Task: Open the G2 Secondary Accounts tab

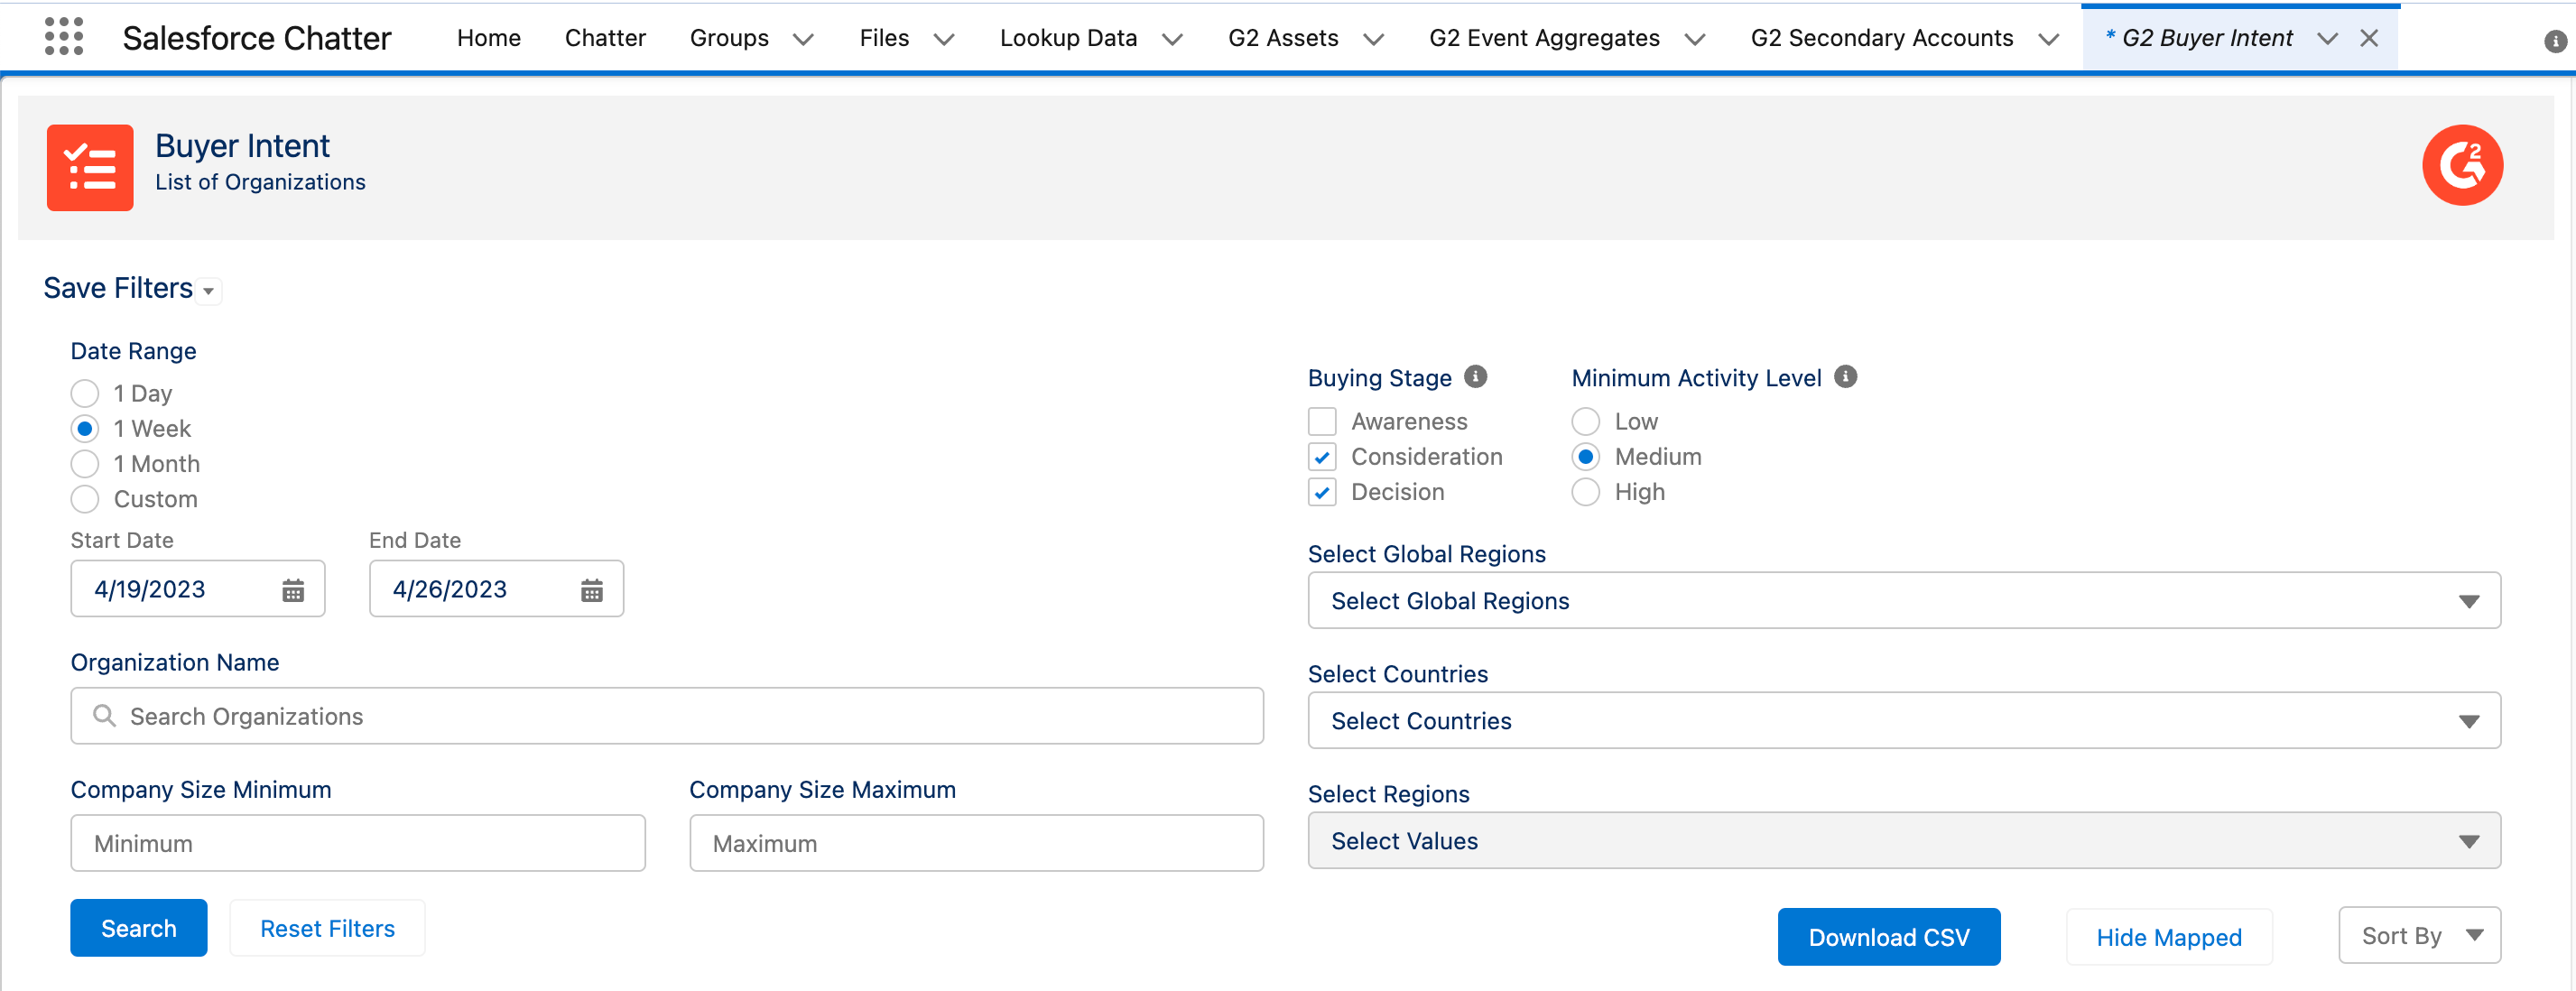Action: click(1882, 38)
